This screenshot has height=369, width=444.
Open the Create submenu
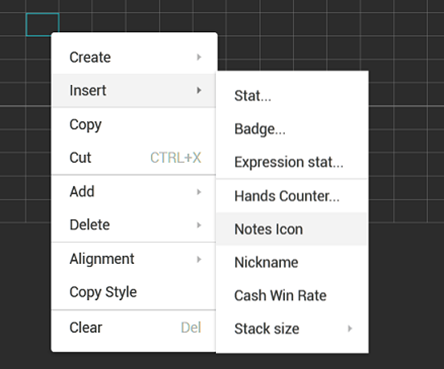click(x=134, y=57)
